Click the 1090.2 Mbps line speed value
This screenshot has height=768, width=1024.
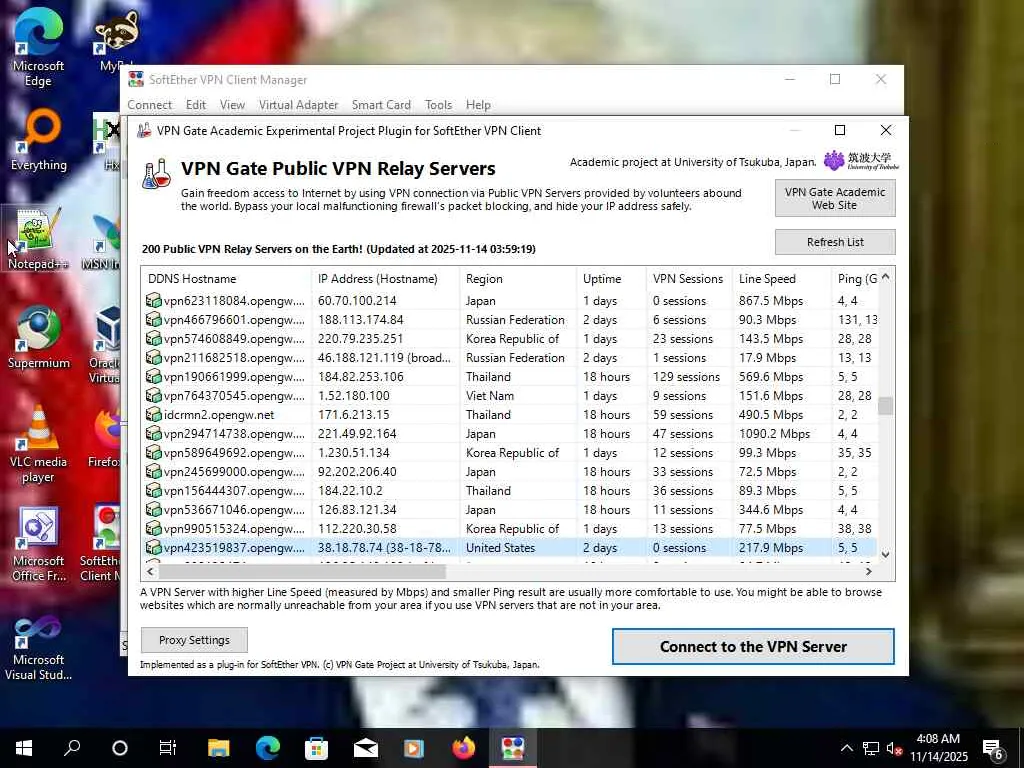click(775, 434)
